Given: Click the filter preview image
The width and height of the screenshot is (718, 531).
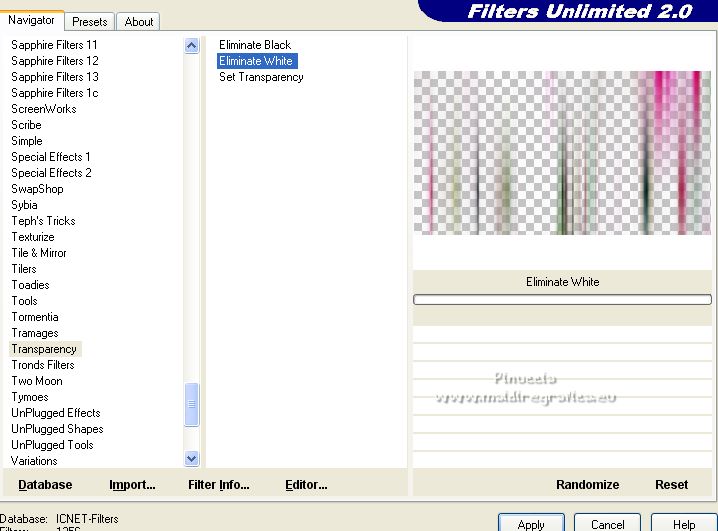Looking at the screenshot, I should click(x=562, y=153).
